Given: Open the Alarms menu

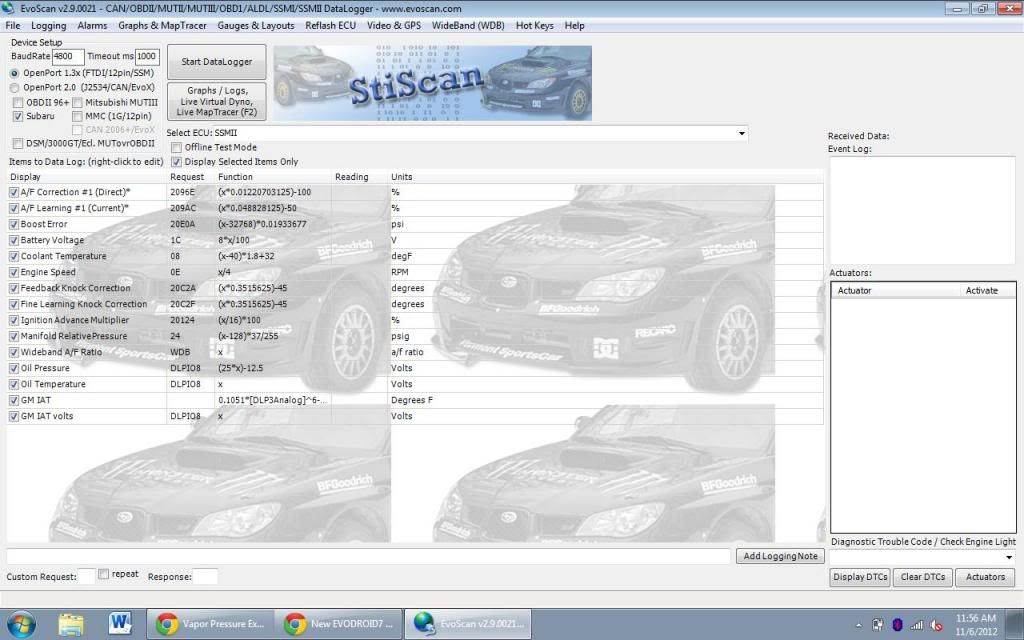Looking at the screenshot, I should click(92, 25).
